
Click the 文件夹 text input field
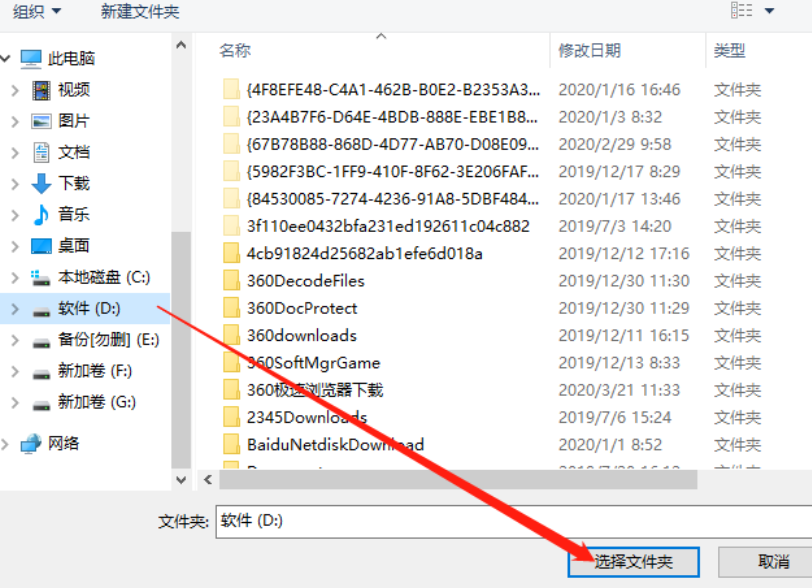point(514,521)
